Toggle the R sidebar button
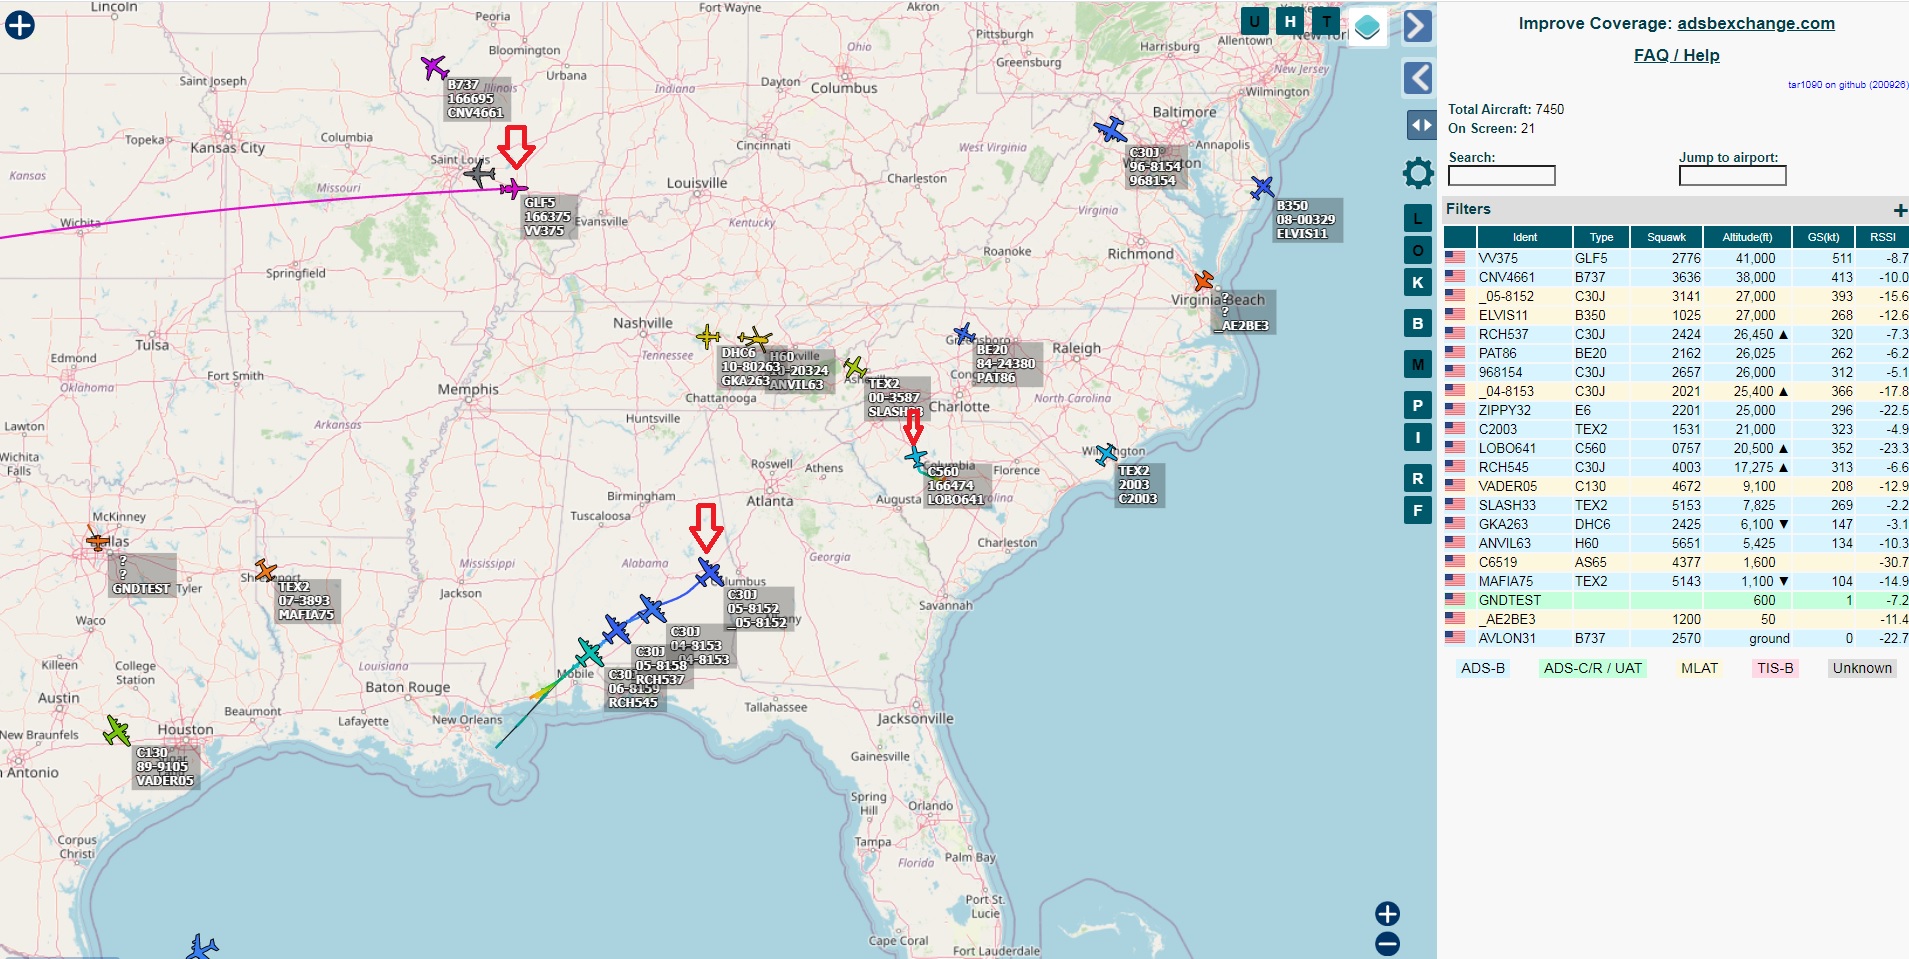Viewport: 1909px width, 959px height. tap(1417, 478)
